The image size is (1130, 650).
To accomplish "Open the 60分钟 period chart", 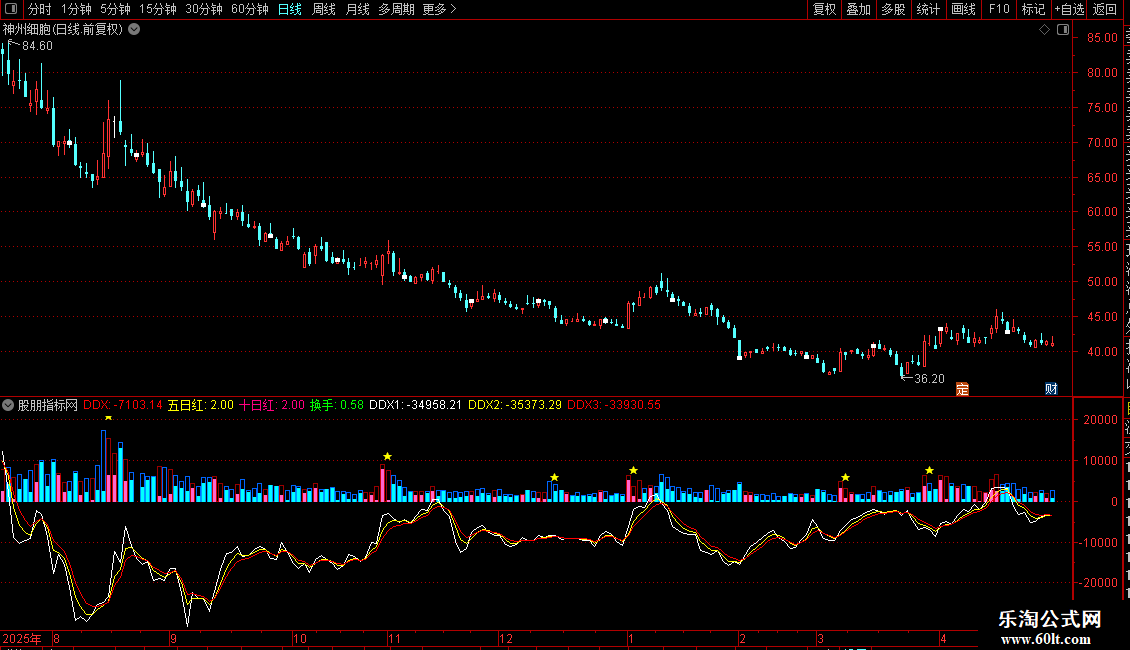I will (250, 9).
